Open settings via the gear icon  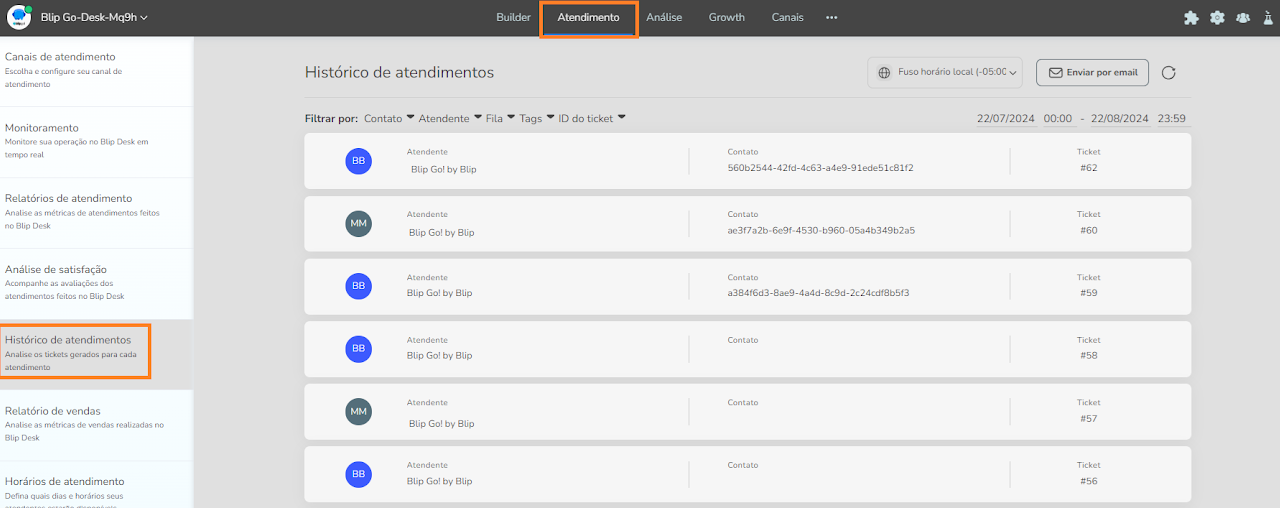coord(1217,18)
